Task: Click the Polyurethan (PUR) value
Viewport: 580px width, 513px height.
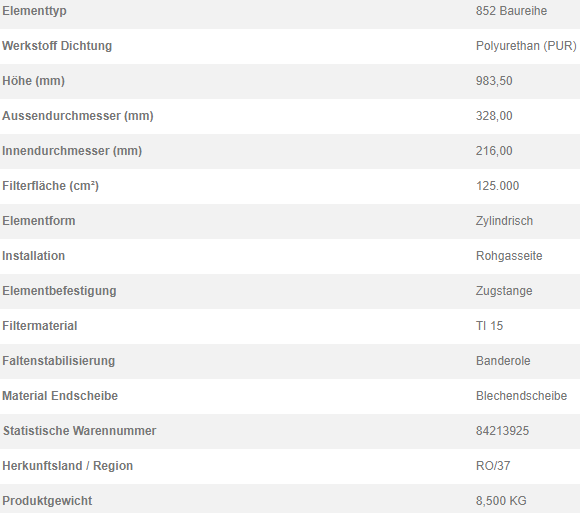Action: point(526,46)
